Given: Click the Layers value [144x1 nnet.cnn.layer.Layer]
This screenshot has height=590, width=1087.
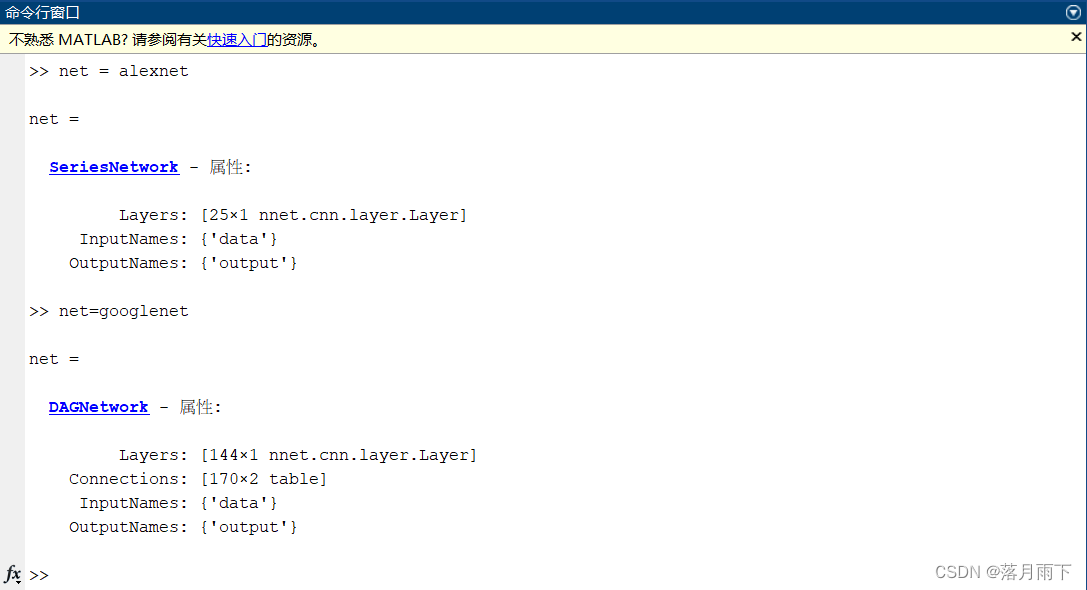Looking at the screenshot, I should coord(340,454).
